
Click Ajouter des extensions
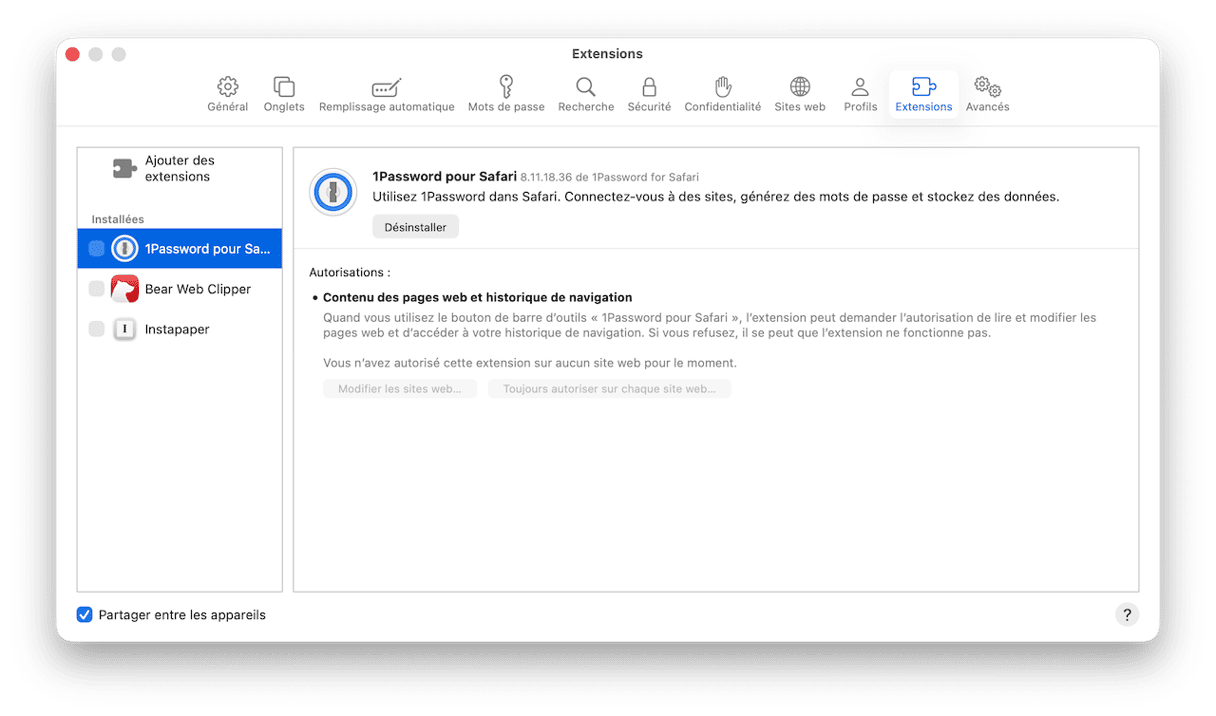coord(178,168)
